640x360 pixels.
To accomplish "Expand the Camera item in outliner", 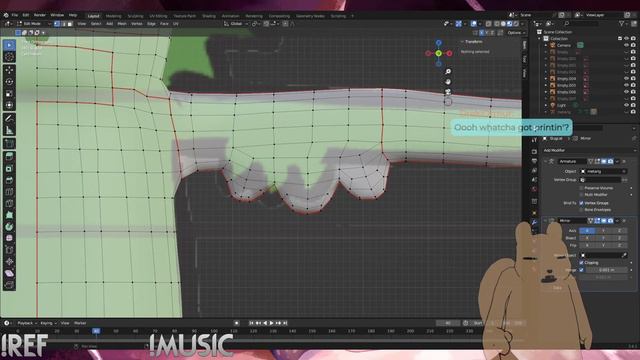I will tap(546, 45).
